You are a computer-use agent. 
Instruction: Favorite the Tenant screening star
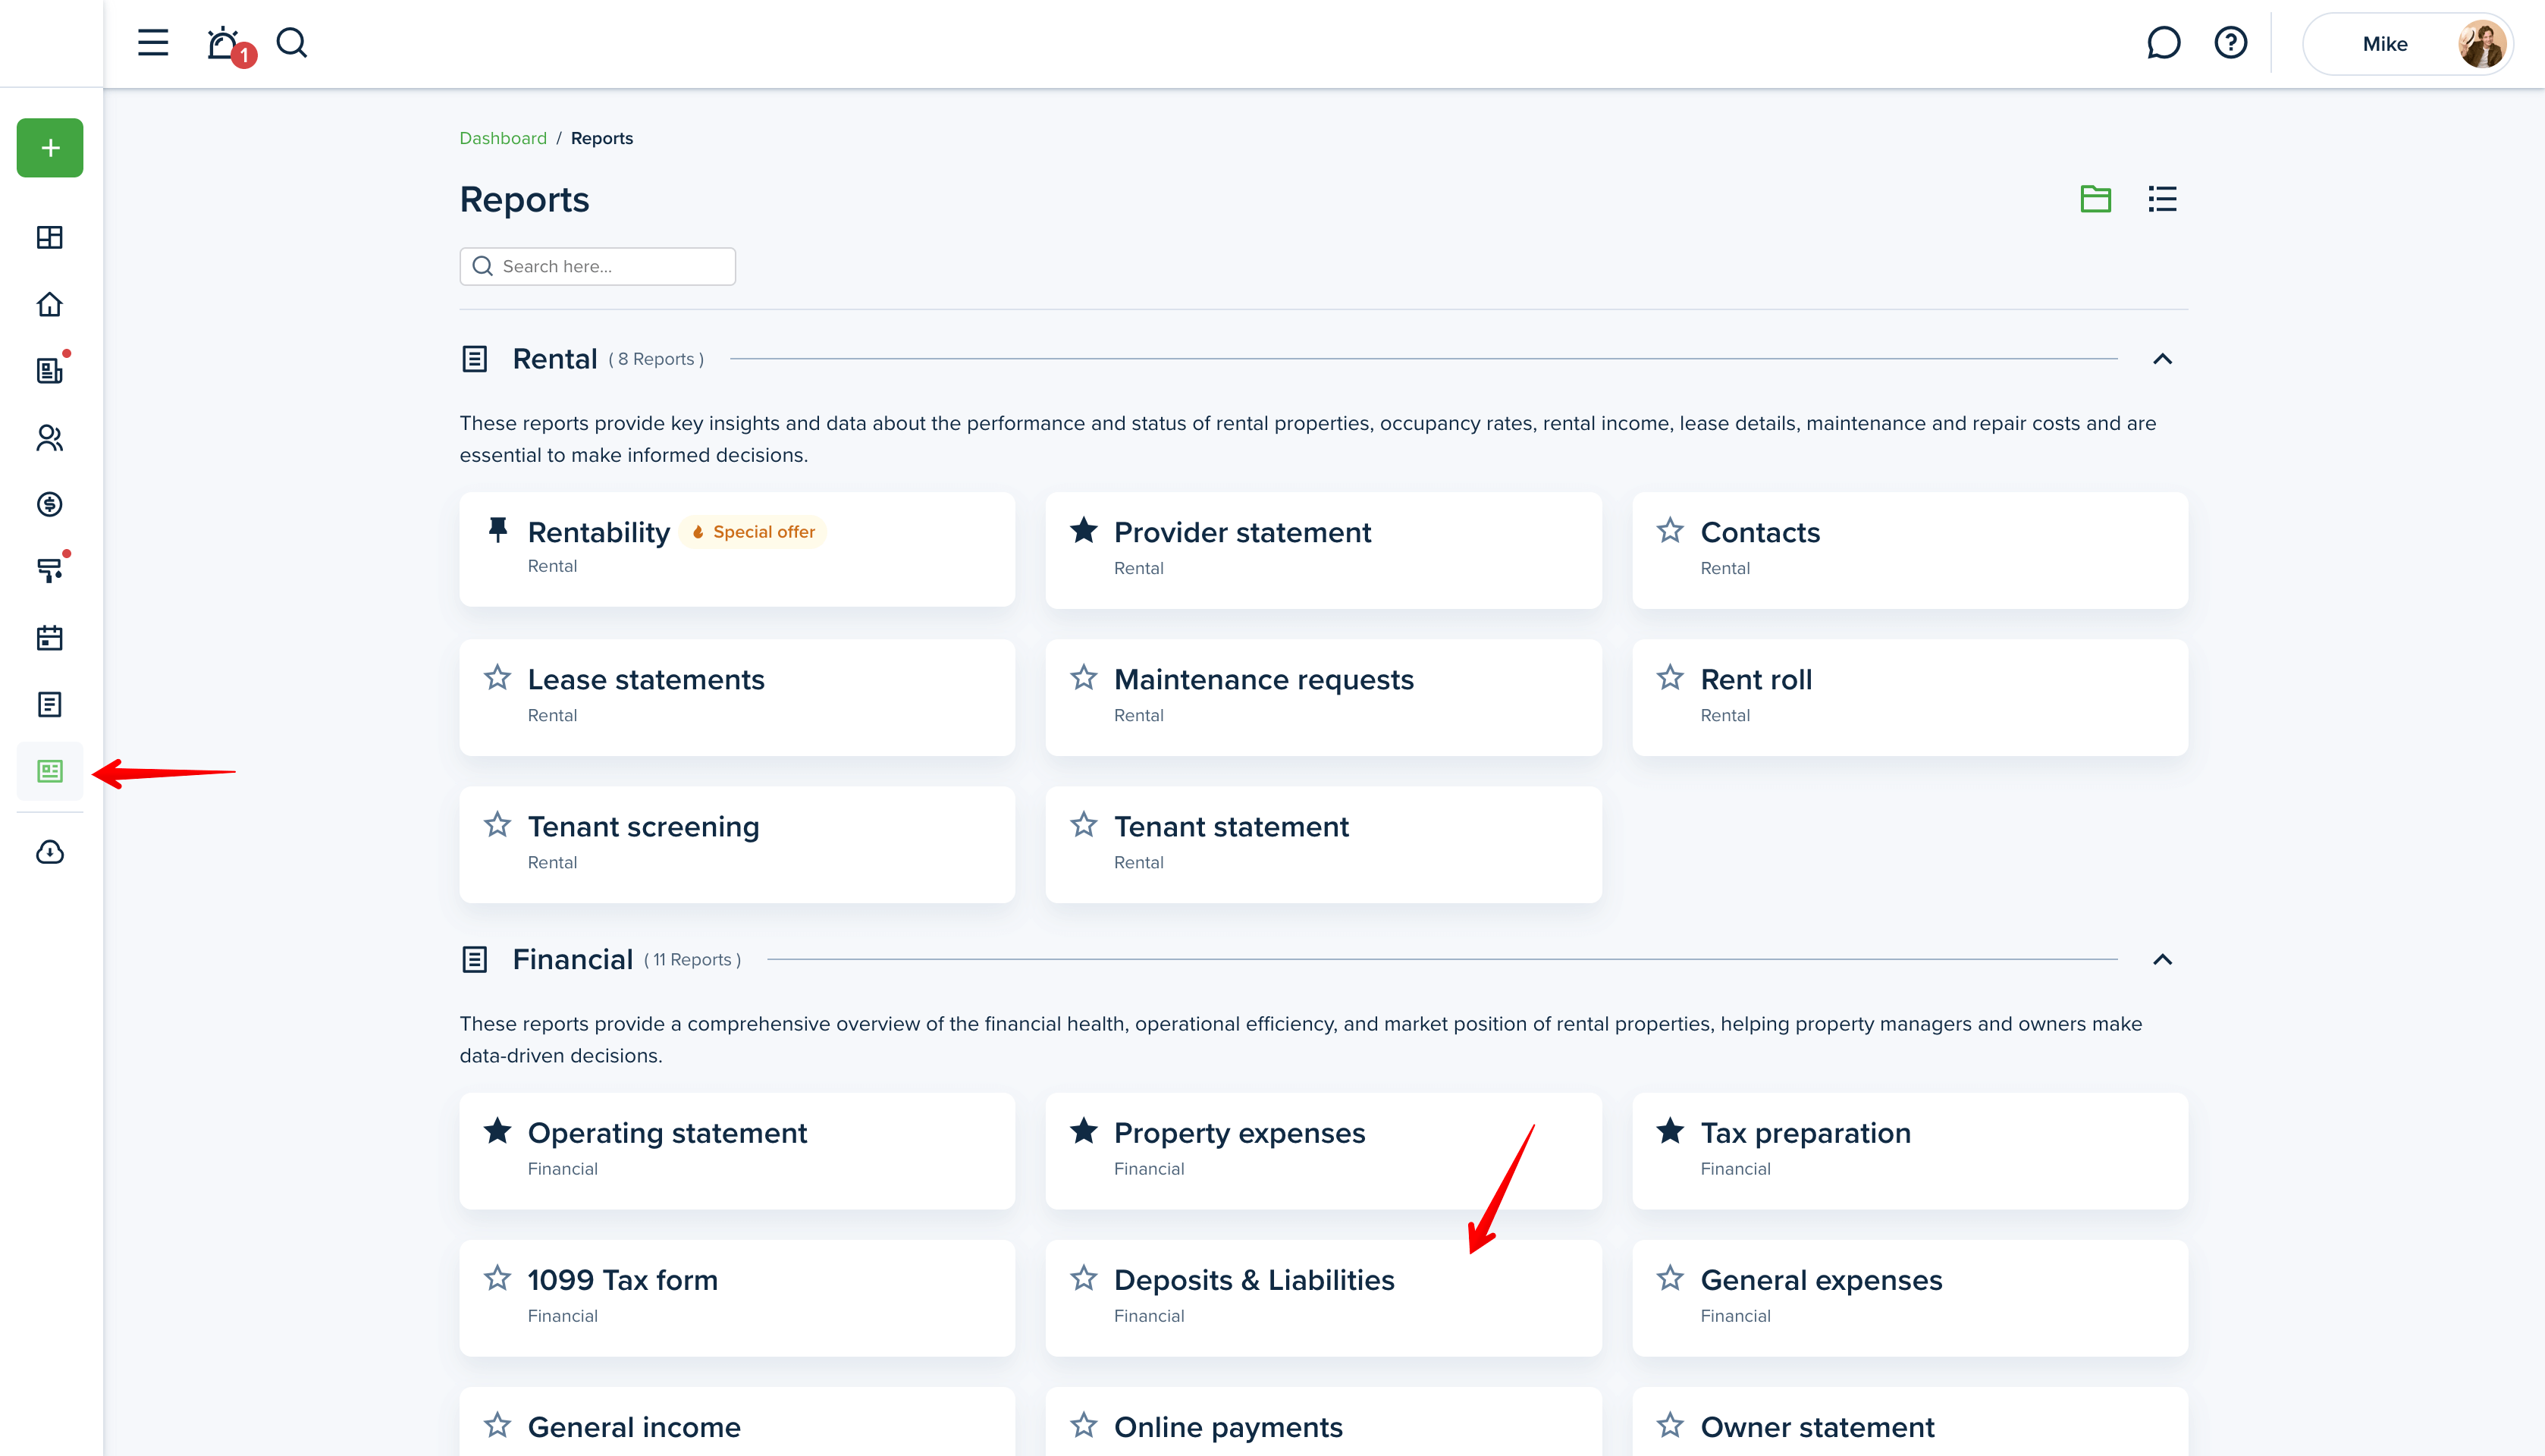497,825
